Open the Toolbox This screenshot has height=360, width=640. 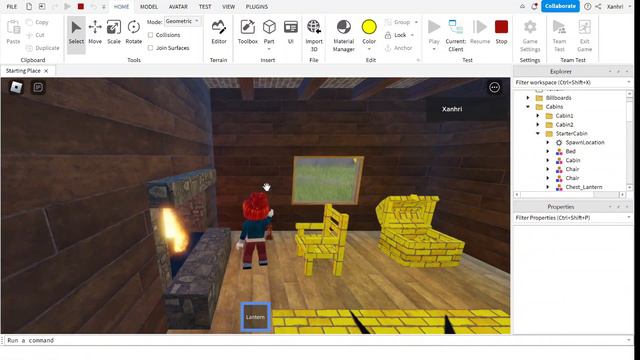pyautogui.click(x=247, y=32)
